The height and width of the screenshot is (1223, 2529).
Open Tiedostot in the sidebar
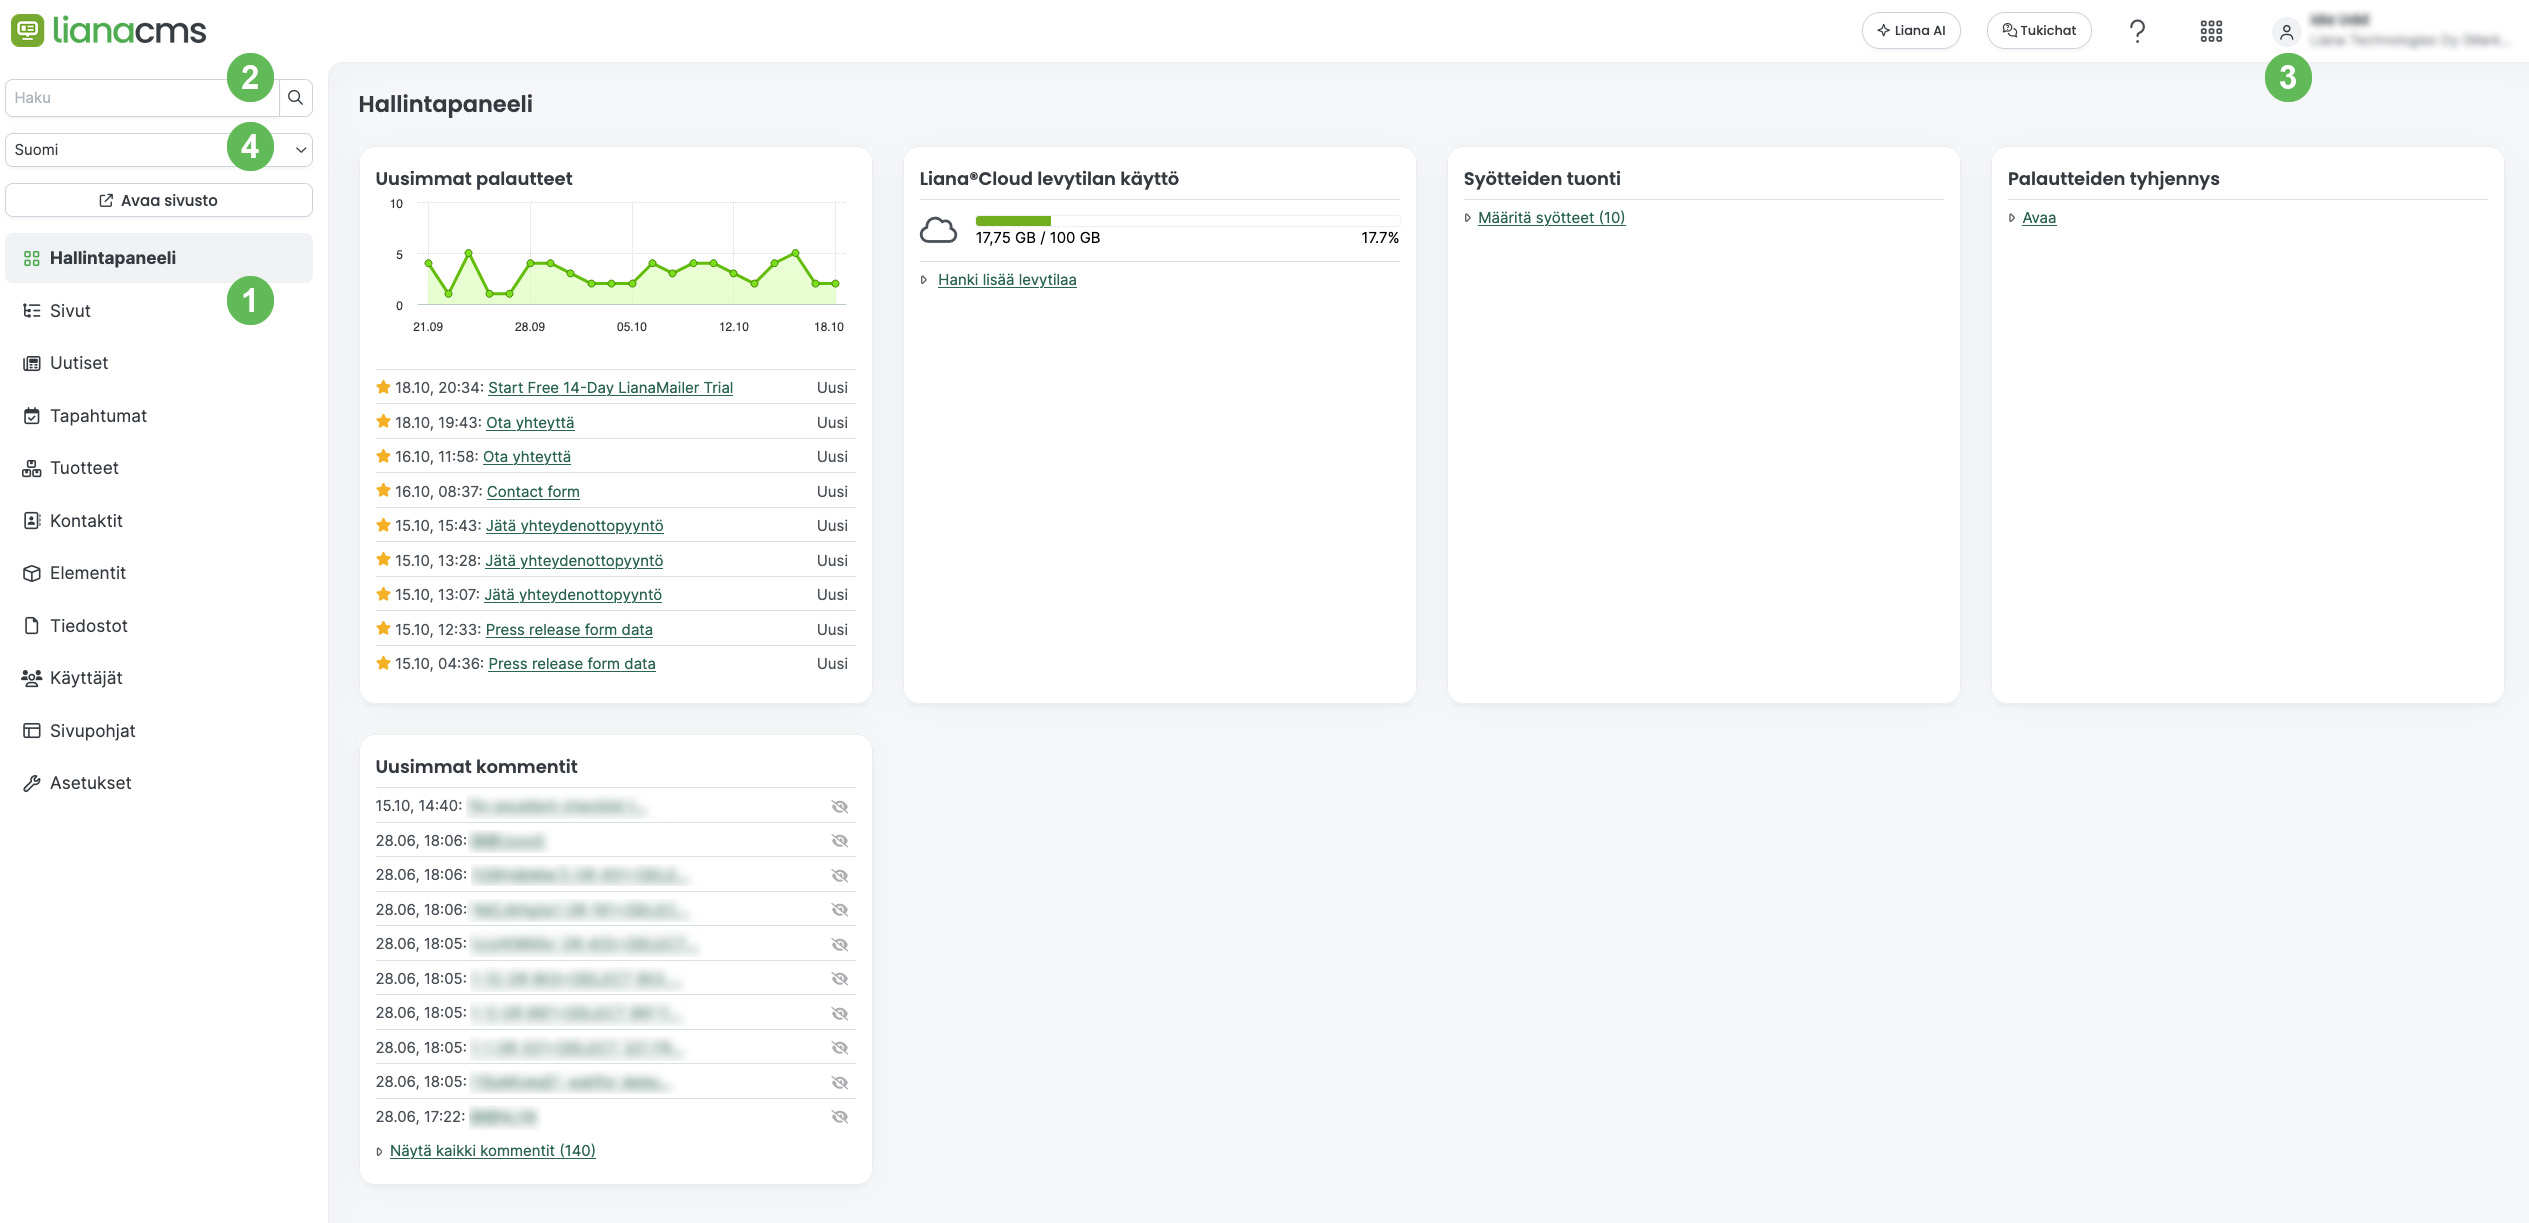click(x=159, y=626)
